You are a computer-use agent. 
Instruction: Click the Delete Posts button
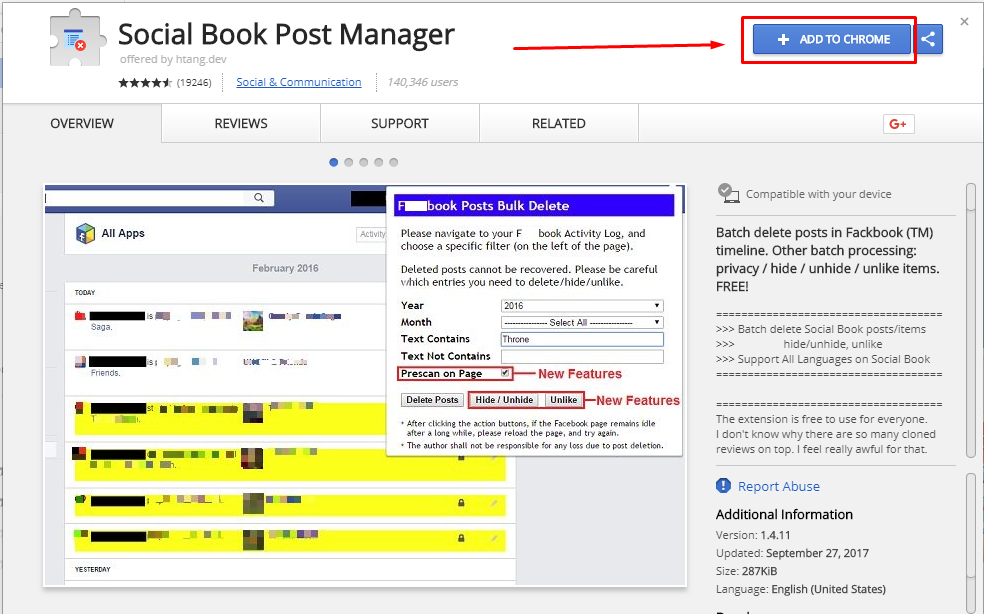[x=432, y=400]
